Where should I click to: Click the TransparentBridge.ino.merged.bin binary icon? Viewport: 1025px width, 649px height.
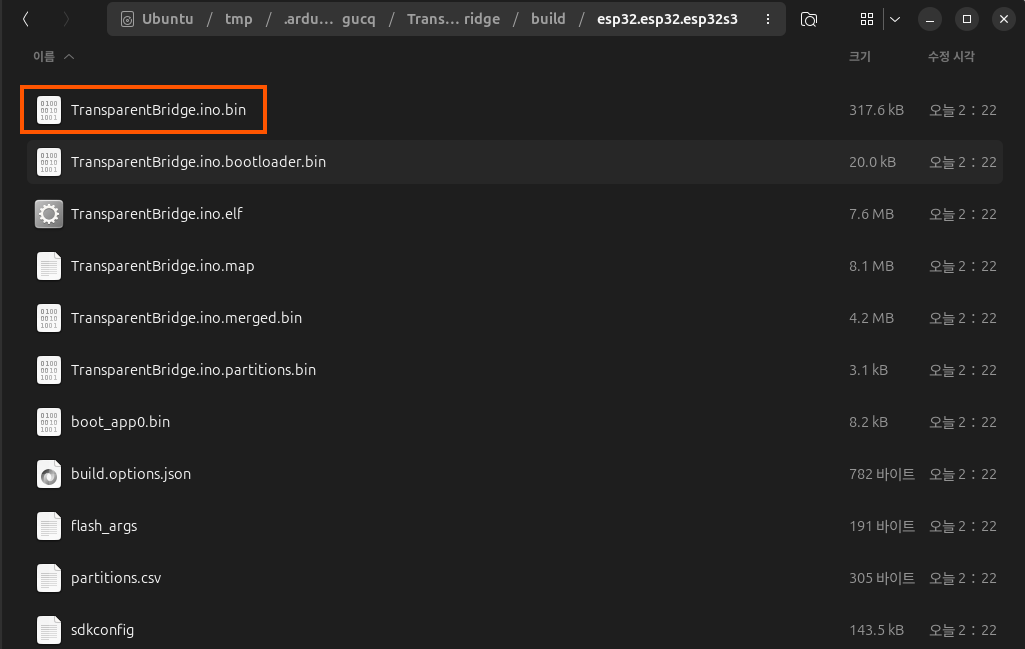point(49,318)
